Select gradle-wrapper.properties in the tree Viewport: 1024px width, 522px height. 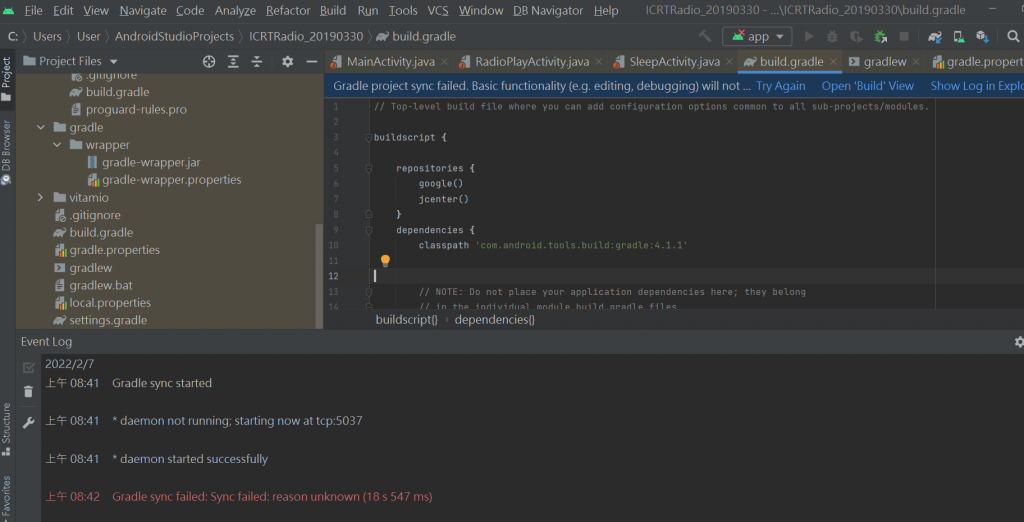coord(172,180)
